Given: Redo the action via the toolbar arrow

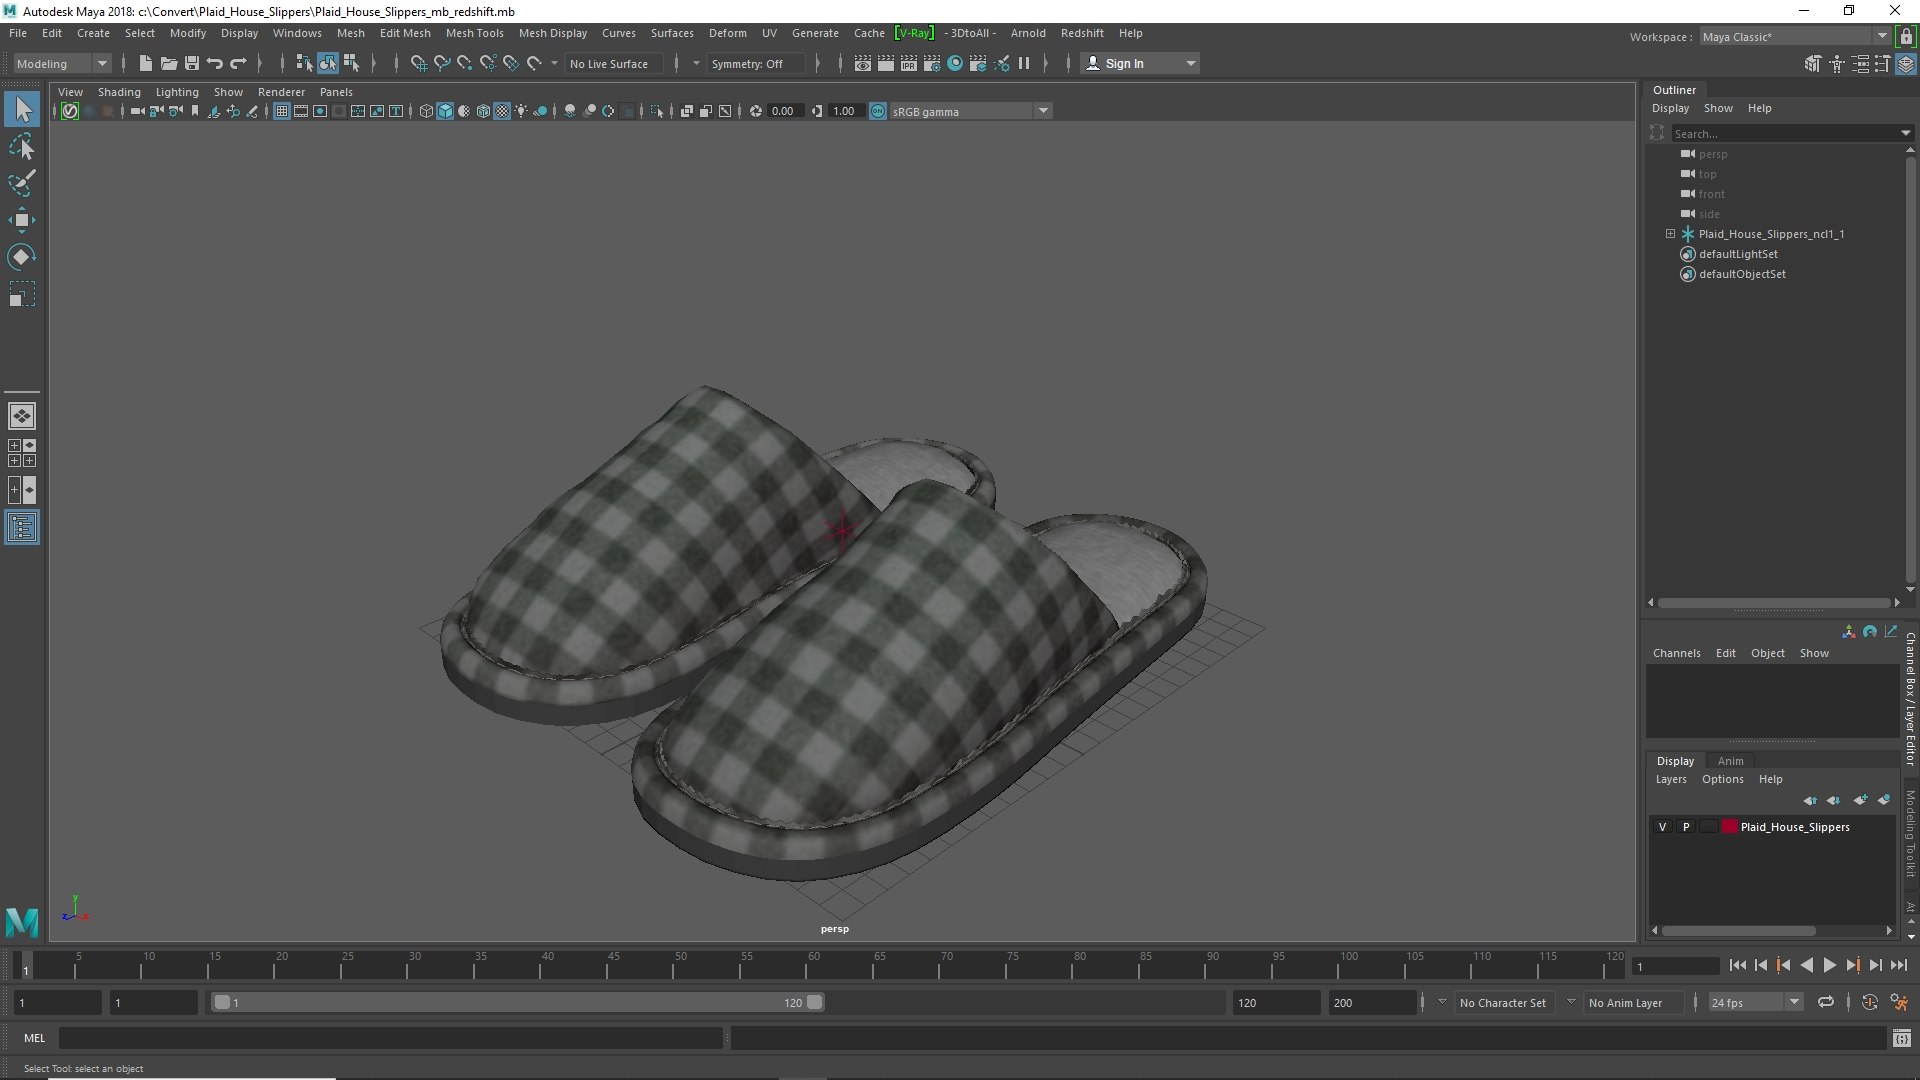Looking at the screenshot, I should (x=238, y=63).
